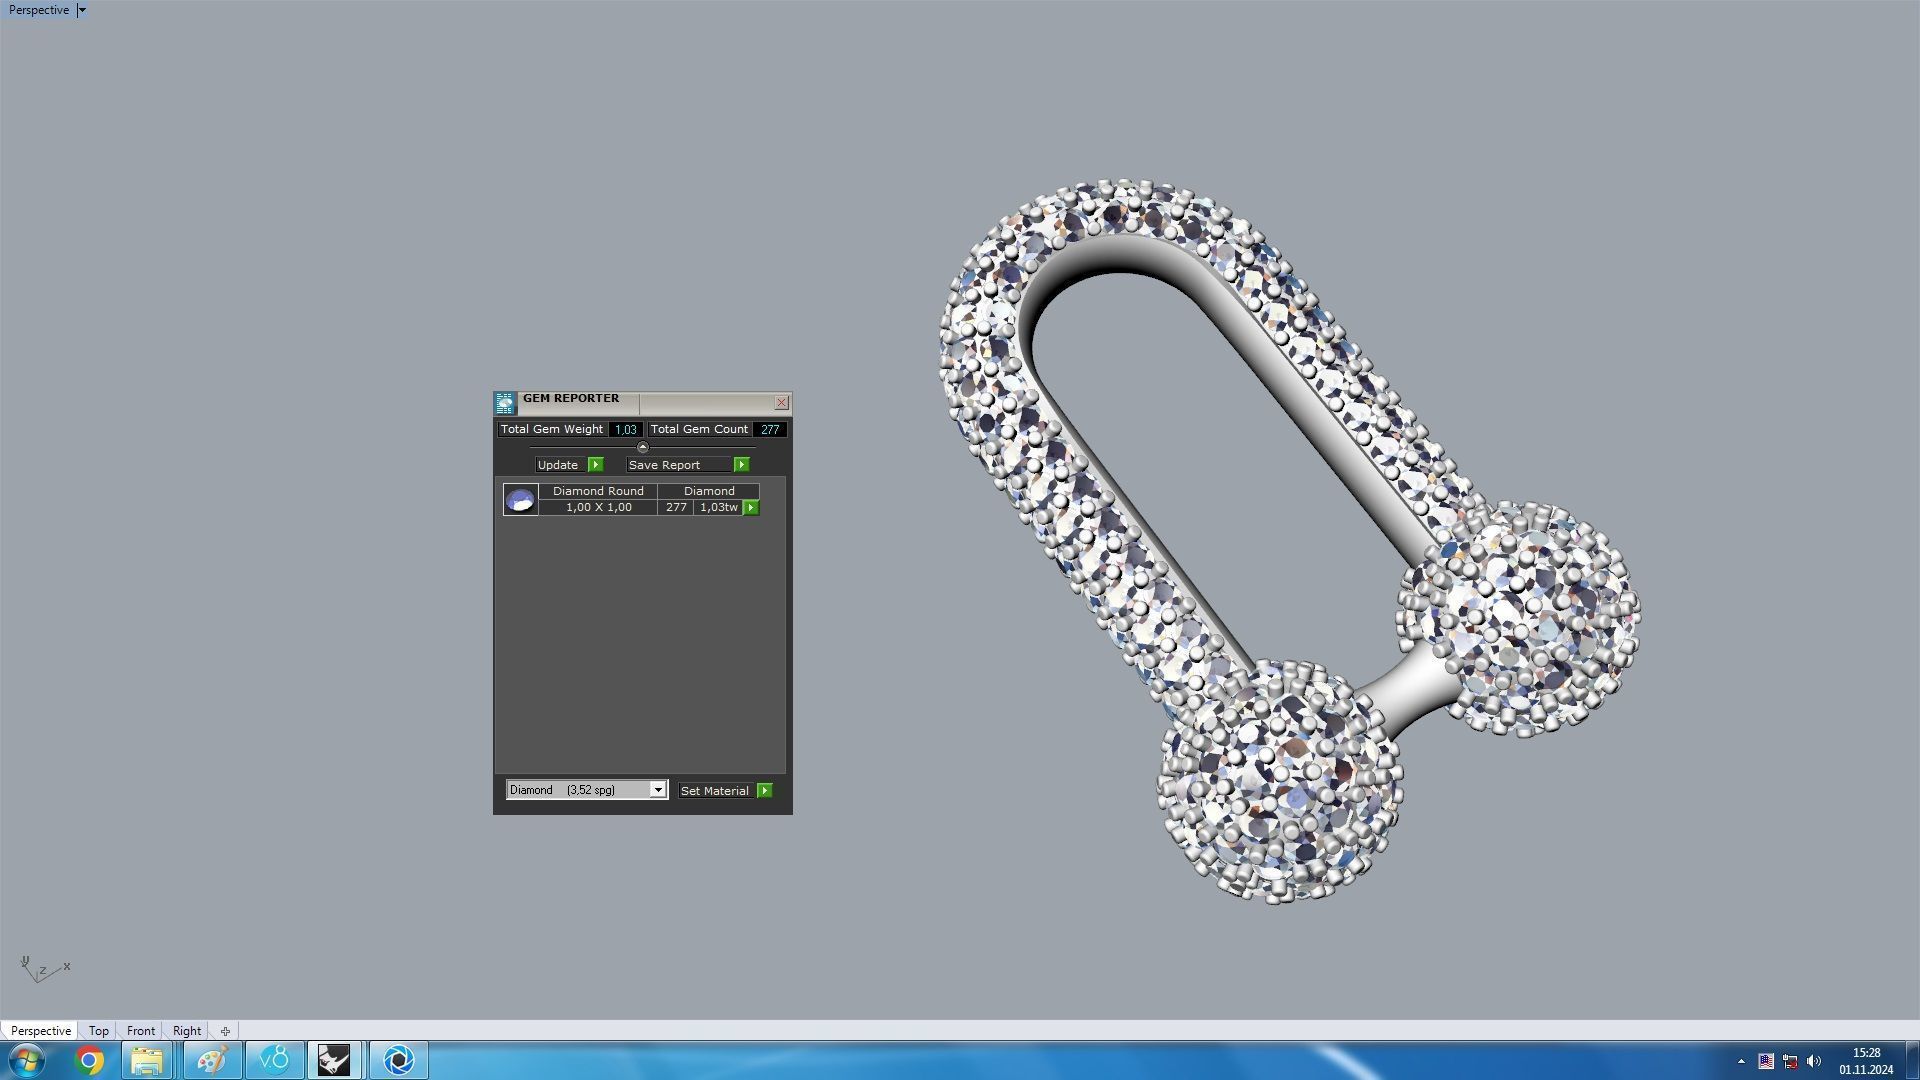Click the Gem Reporter panel icon

pyautogui.click(x=505, y=403)
